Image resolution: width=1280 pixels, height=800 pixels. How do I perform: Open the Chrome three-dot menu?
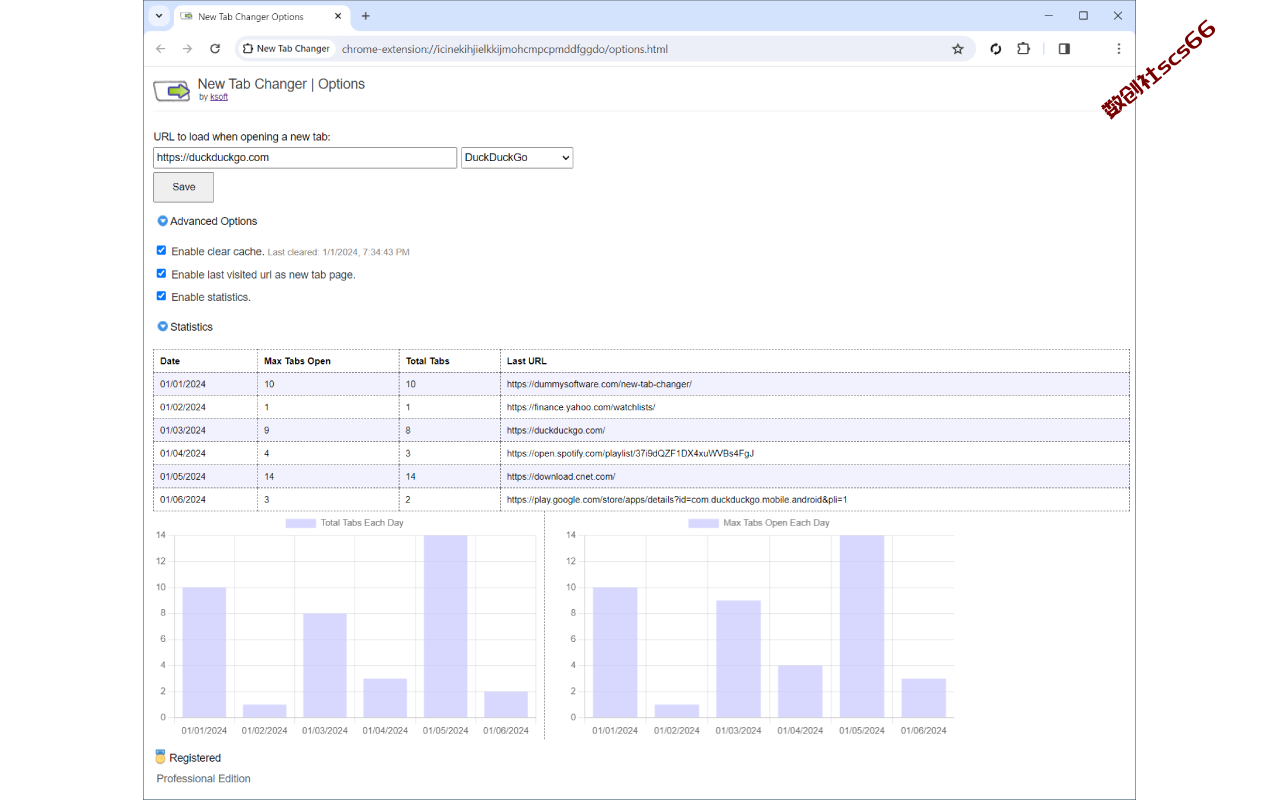tap(1118, 49)
